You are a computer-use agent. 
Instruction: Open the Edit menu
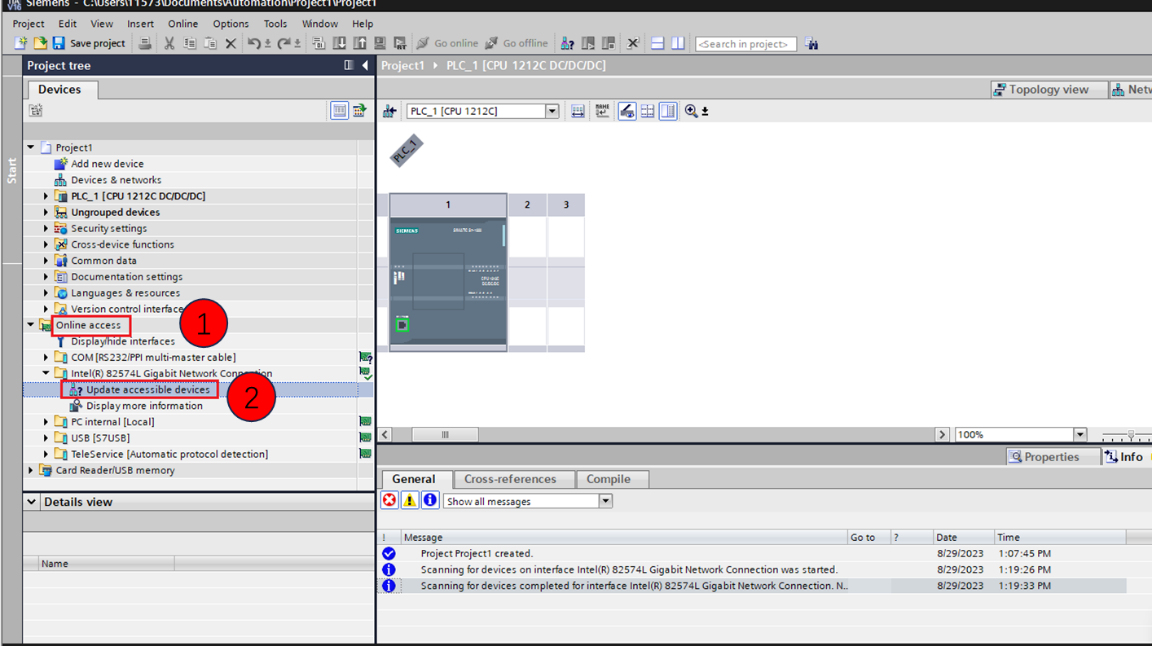click(x=67, y=24)
